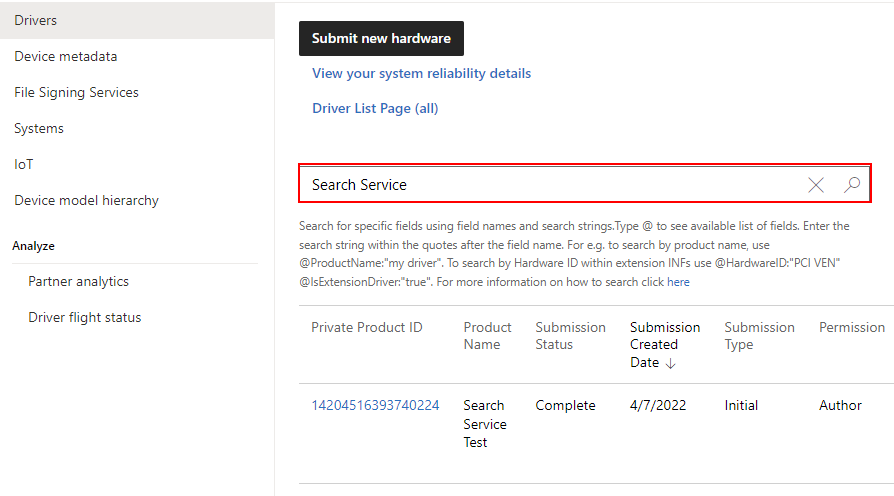Click the Private Product ID header

click(366, 327)
